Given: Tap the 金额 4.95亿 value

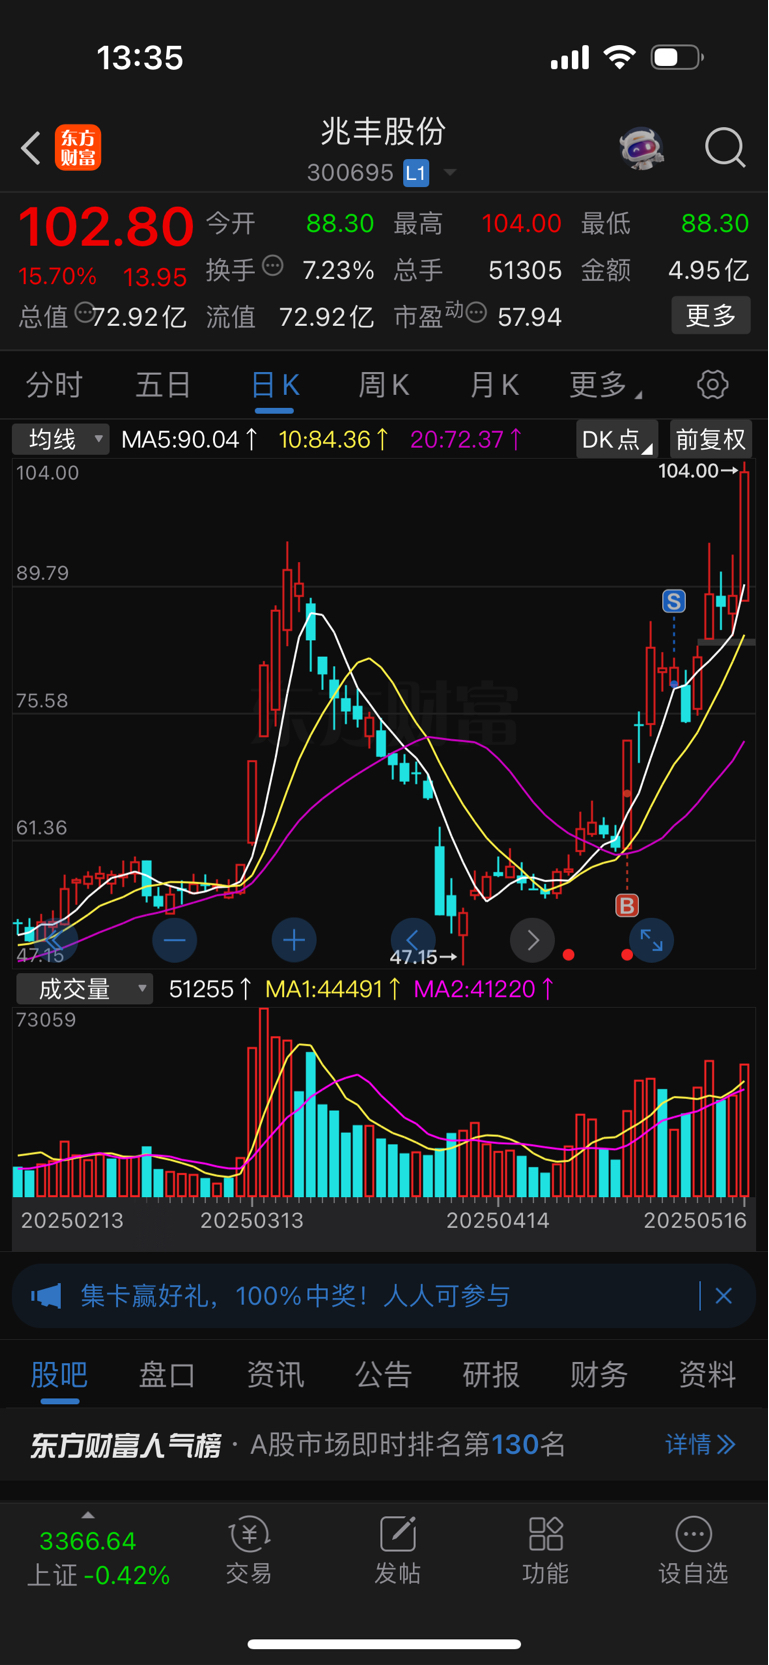Looking at the screenshot, I should [x=708, y=270].
